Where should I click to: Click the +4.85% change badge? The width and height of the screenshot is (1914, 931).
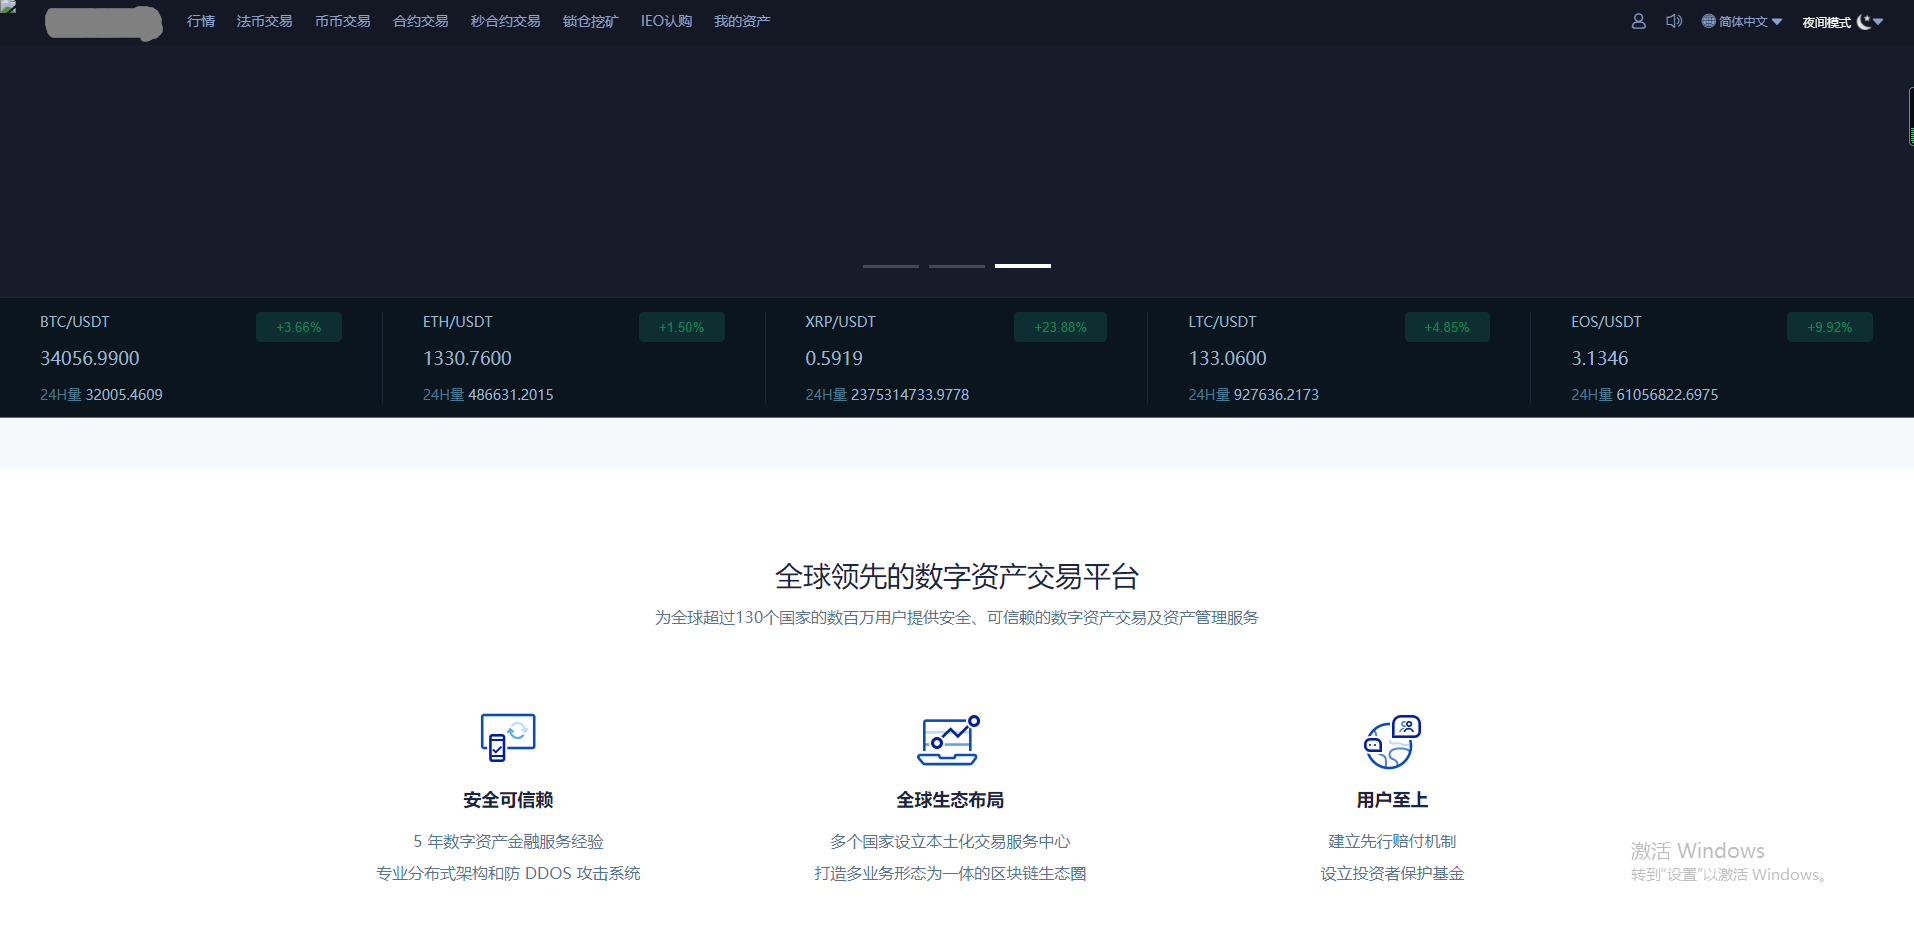coord(1447,327)
